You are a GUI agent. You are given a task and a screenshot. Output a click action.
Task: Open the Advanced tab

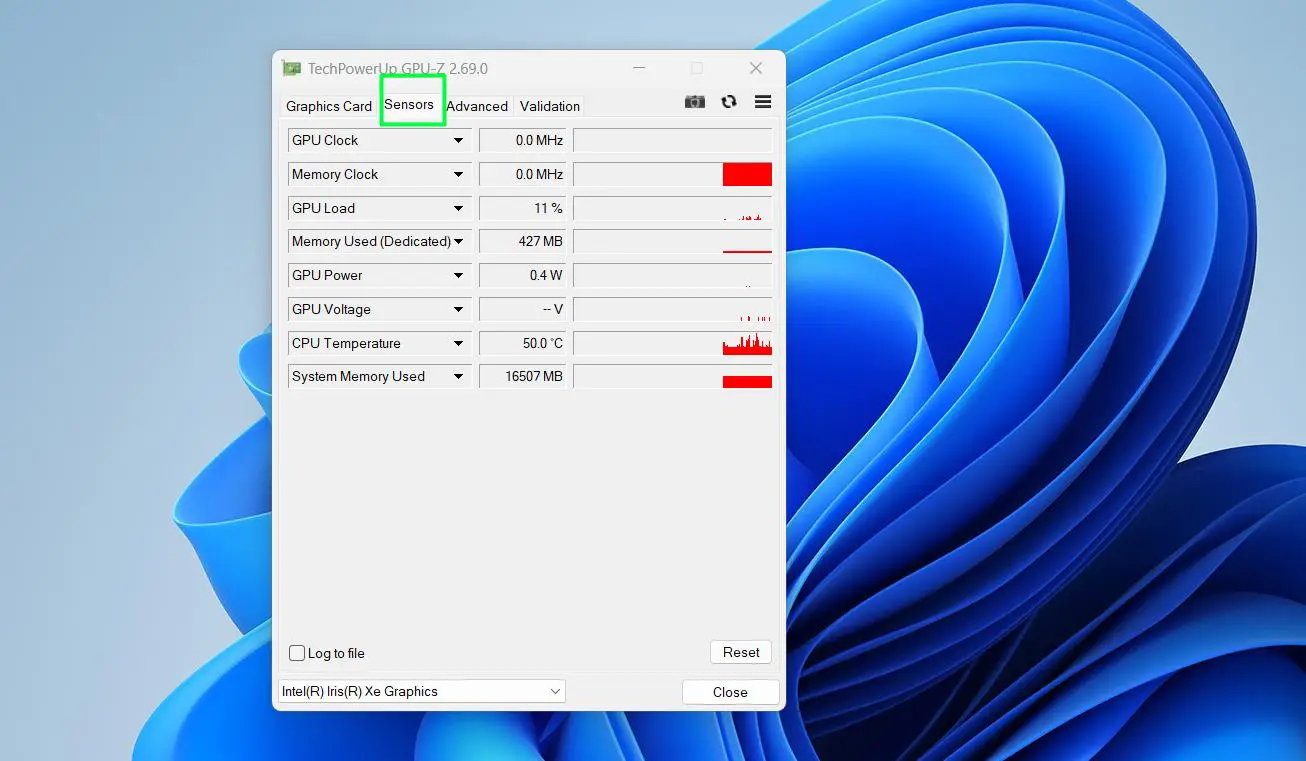[477, 106]
